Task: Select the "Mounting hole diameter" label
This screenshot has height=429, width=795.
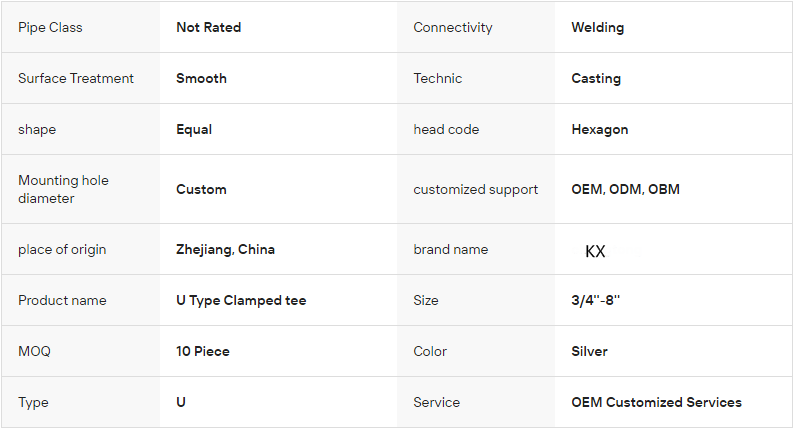Action: coord(63,189)
